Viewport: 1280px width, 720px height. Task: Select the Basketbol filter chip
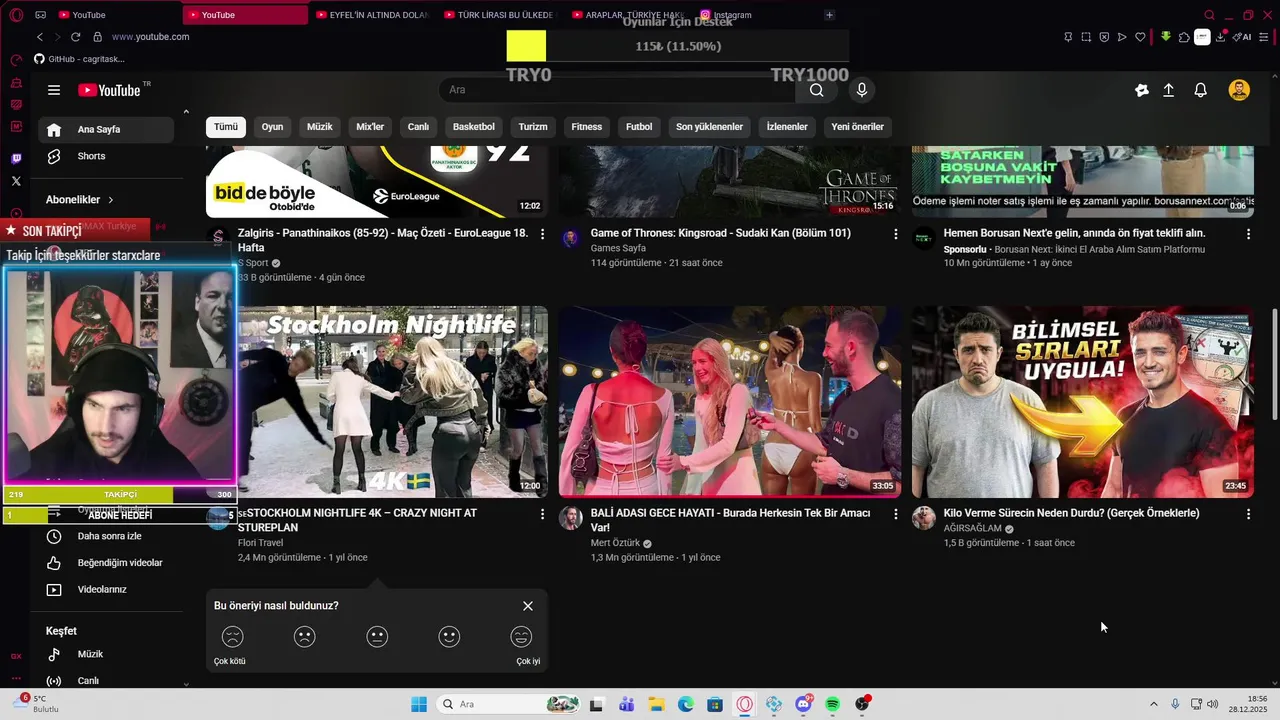[474, 127]
